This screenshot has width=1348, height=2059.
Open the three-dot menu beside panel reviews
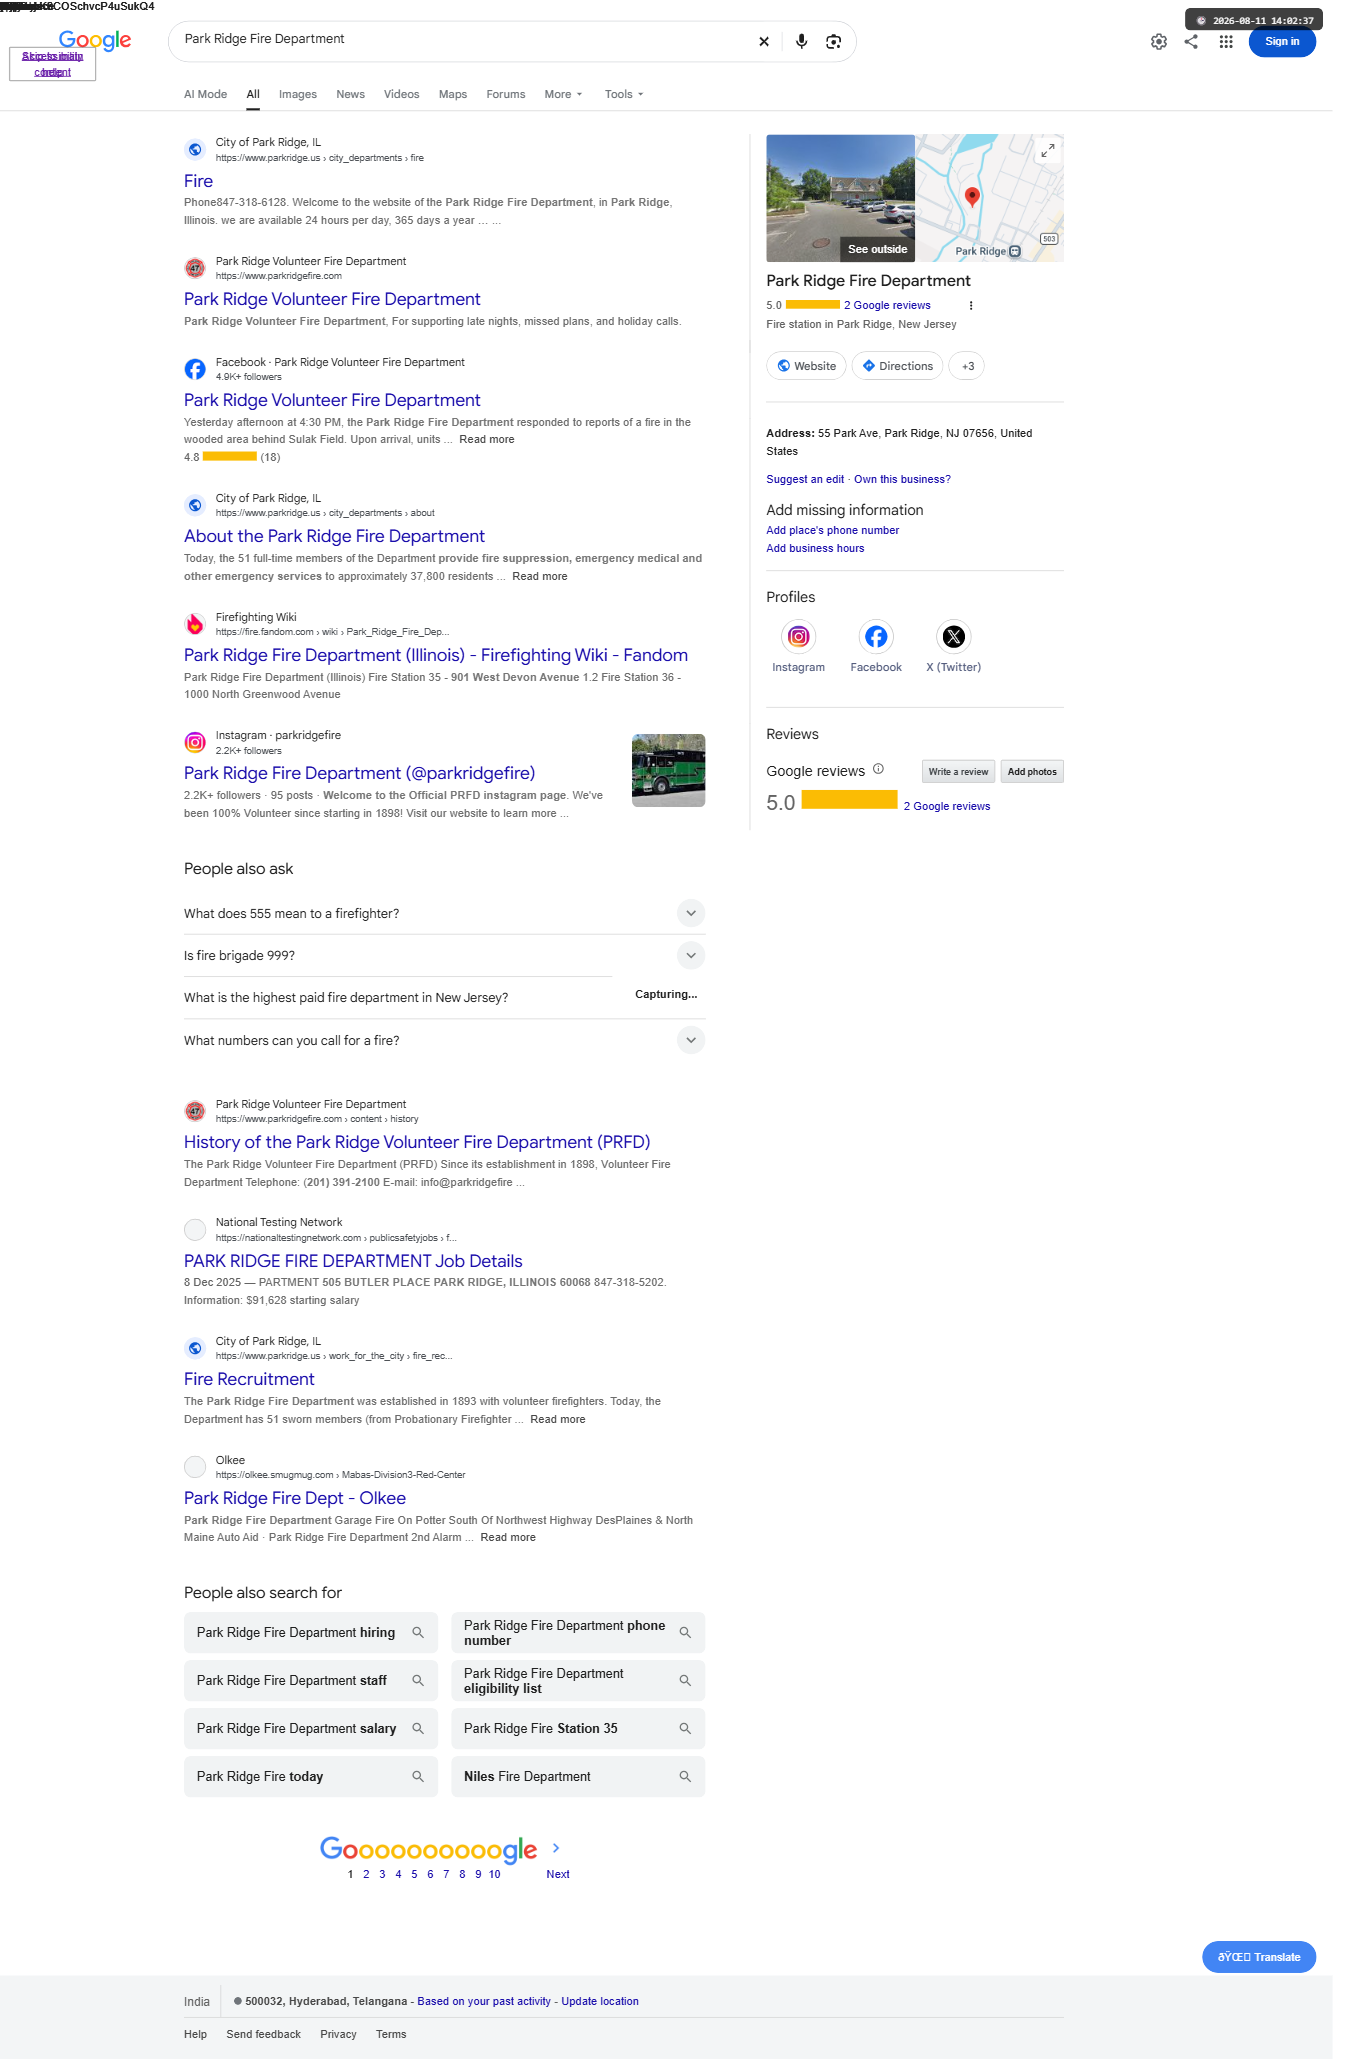(x=971, y=306)
